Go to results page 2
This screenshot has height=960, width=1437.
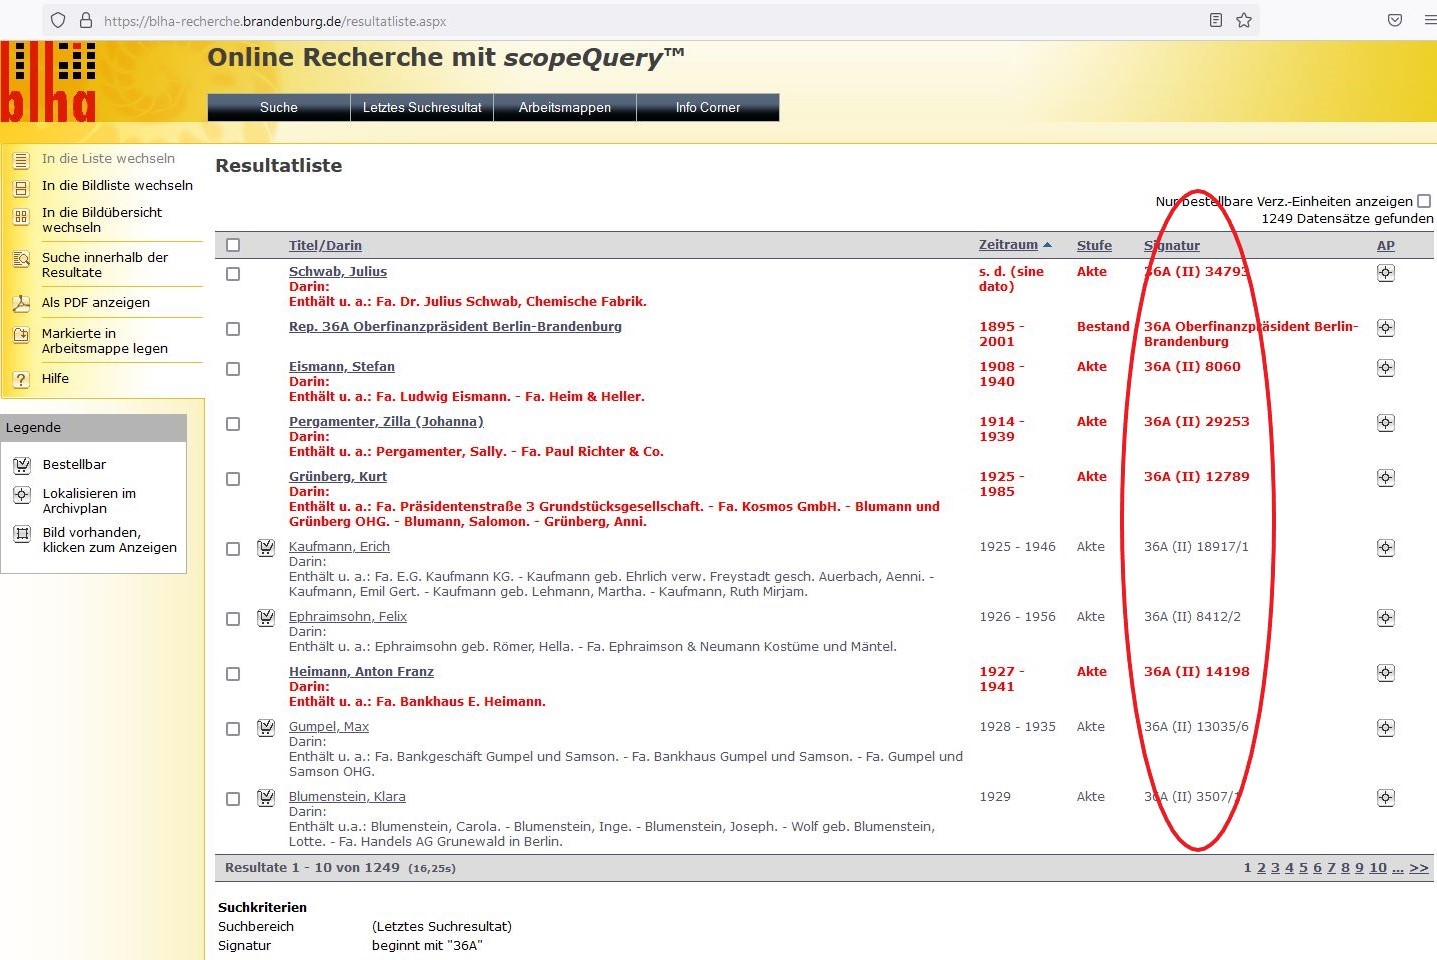pyautogui.click(x=1261, y=868)
